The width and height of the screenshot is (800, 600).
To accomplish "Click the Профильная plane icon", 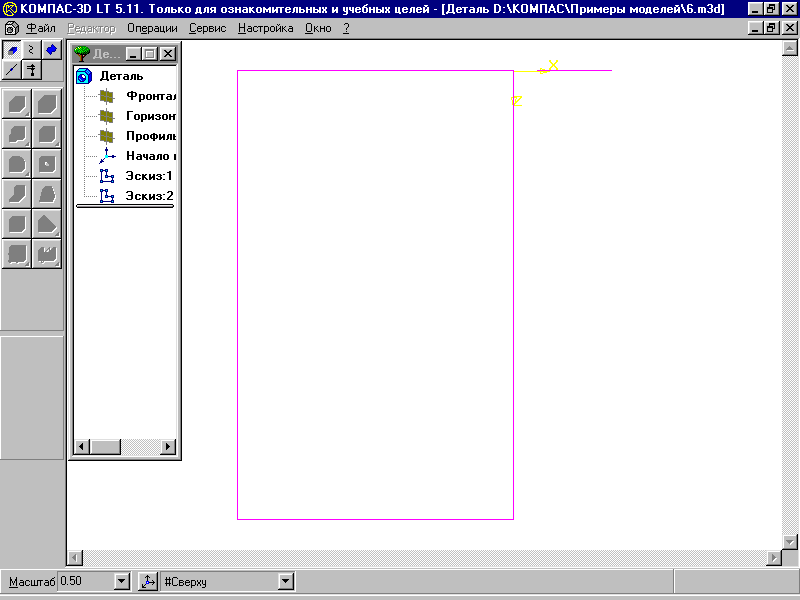I will [x=107, y=136].
